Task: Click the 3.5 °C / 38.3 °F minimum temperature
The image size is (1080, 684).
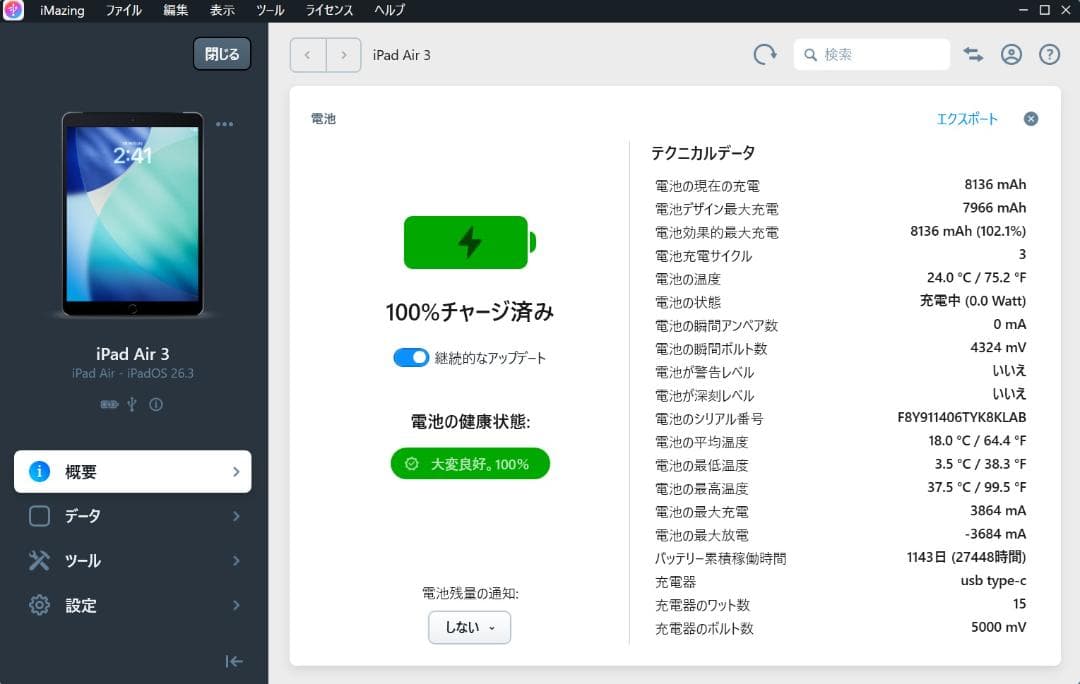Action: [x=980, y=464]
